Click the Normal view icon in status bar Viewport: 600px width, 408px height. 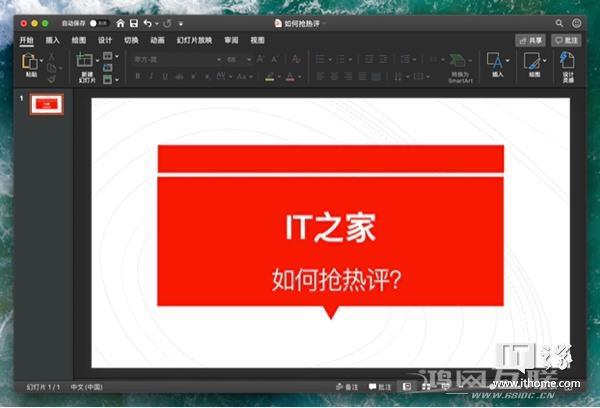(407, 387)
